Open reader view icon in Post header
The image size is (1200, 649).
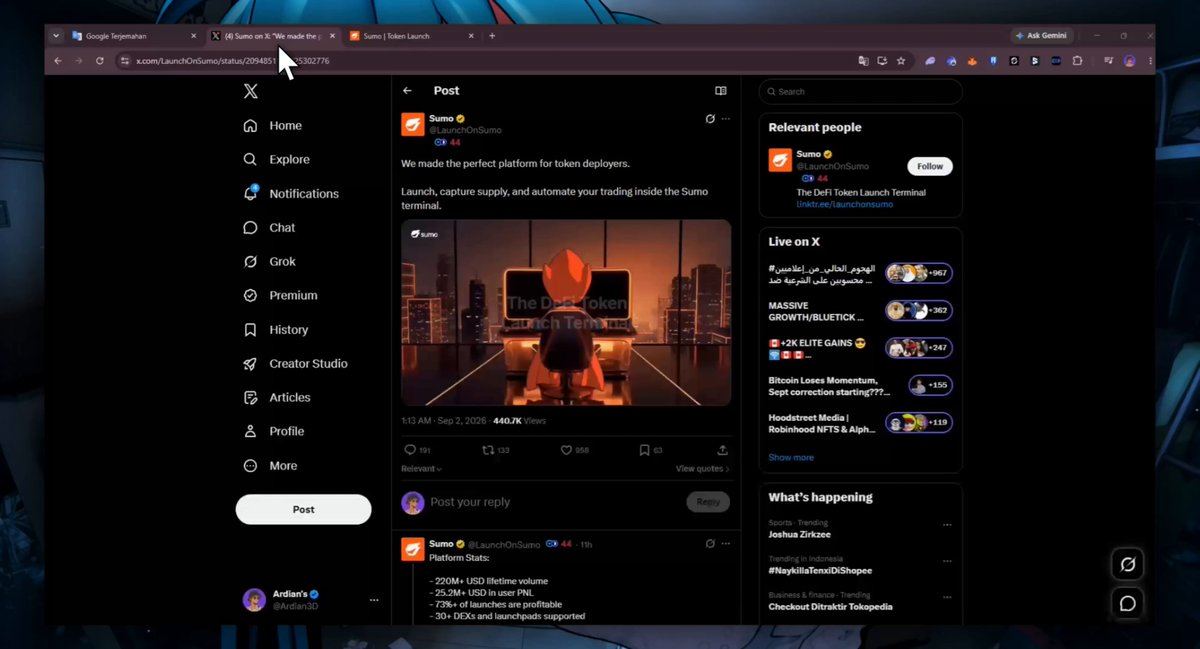pyautogui.click(x=720, y=91)
